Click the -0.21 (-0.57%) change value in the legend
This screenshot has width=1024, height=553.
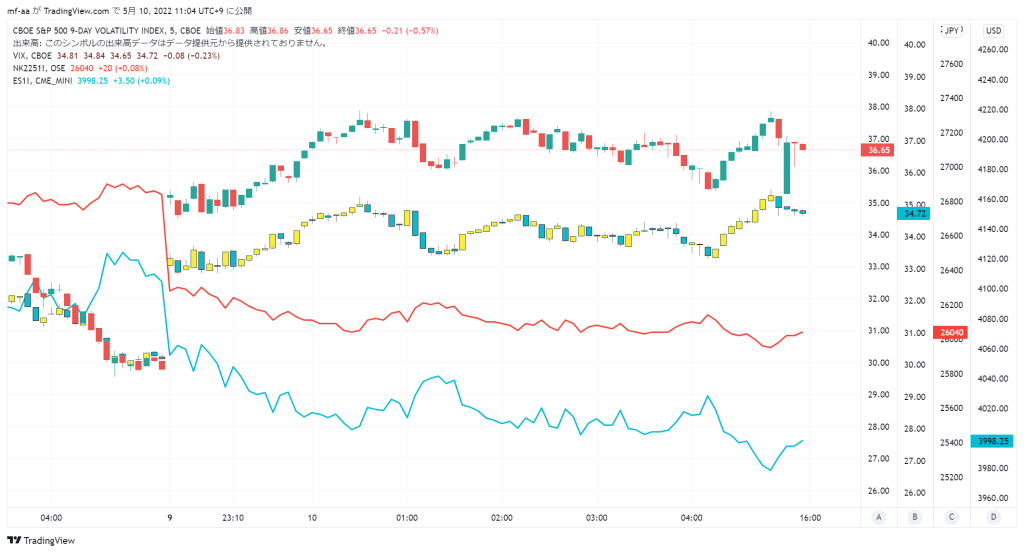[x=409, y=31]
